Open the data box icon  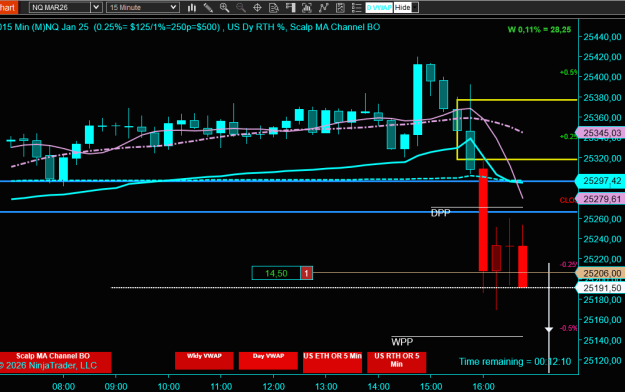(274, 7)
